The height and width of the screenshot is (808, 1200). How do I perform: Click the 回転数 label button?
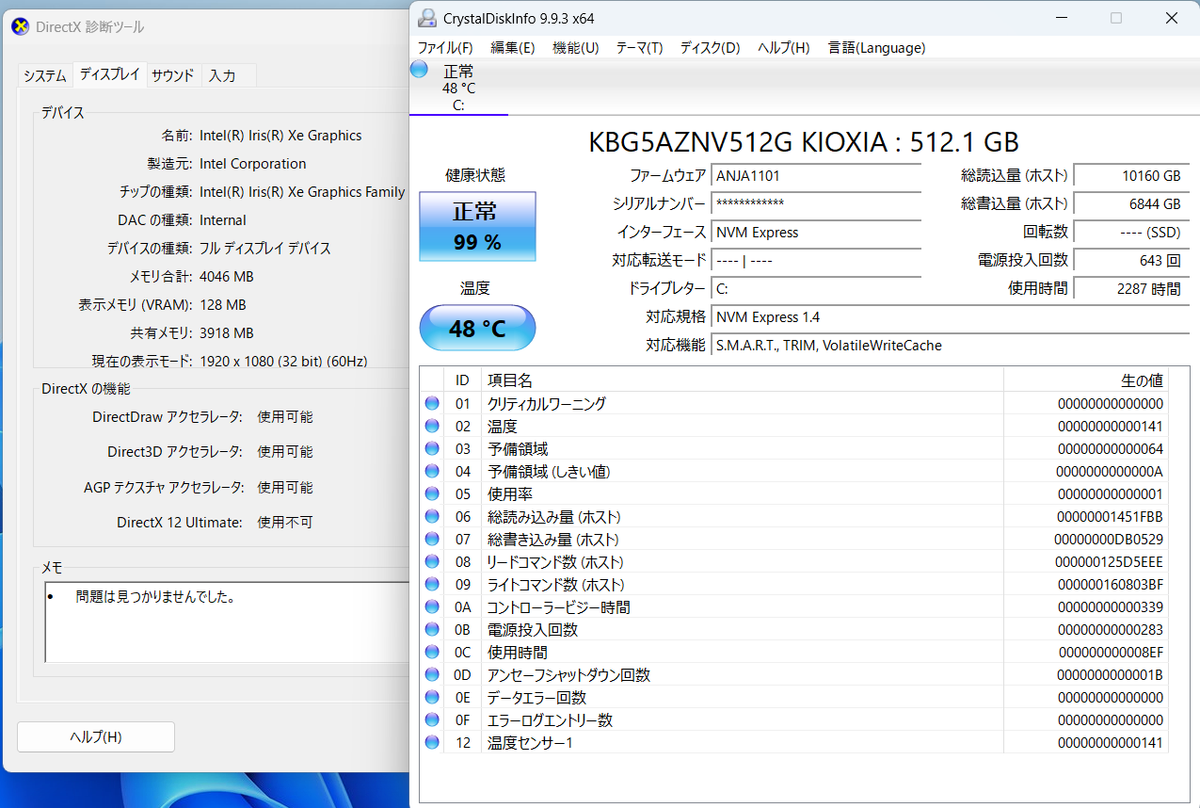pyautogui.click(x=1045, y=232)
